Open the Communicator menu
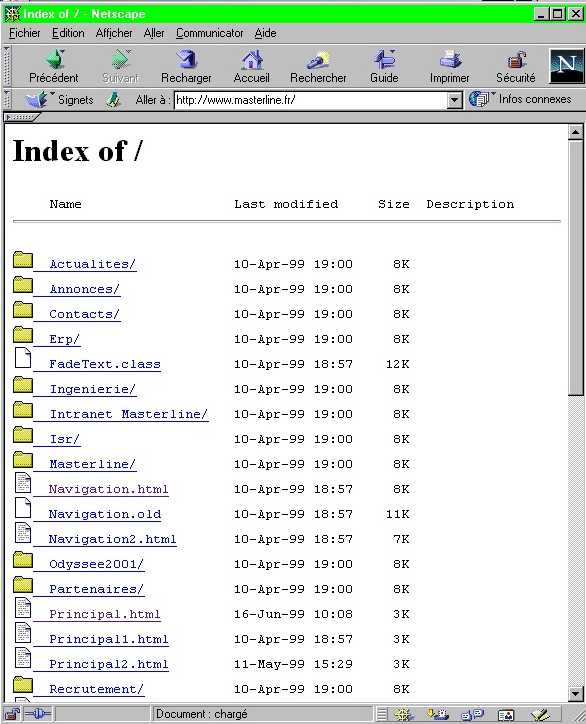 pyautogui.click(x=210, y=33)
